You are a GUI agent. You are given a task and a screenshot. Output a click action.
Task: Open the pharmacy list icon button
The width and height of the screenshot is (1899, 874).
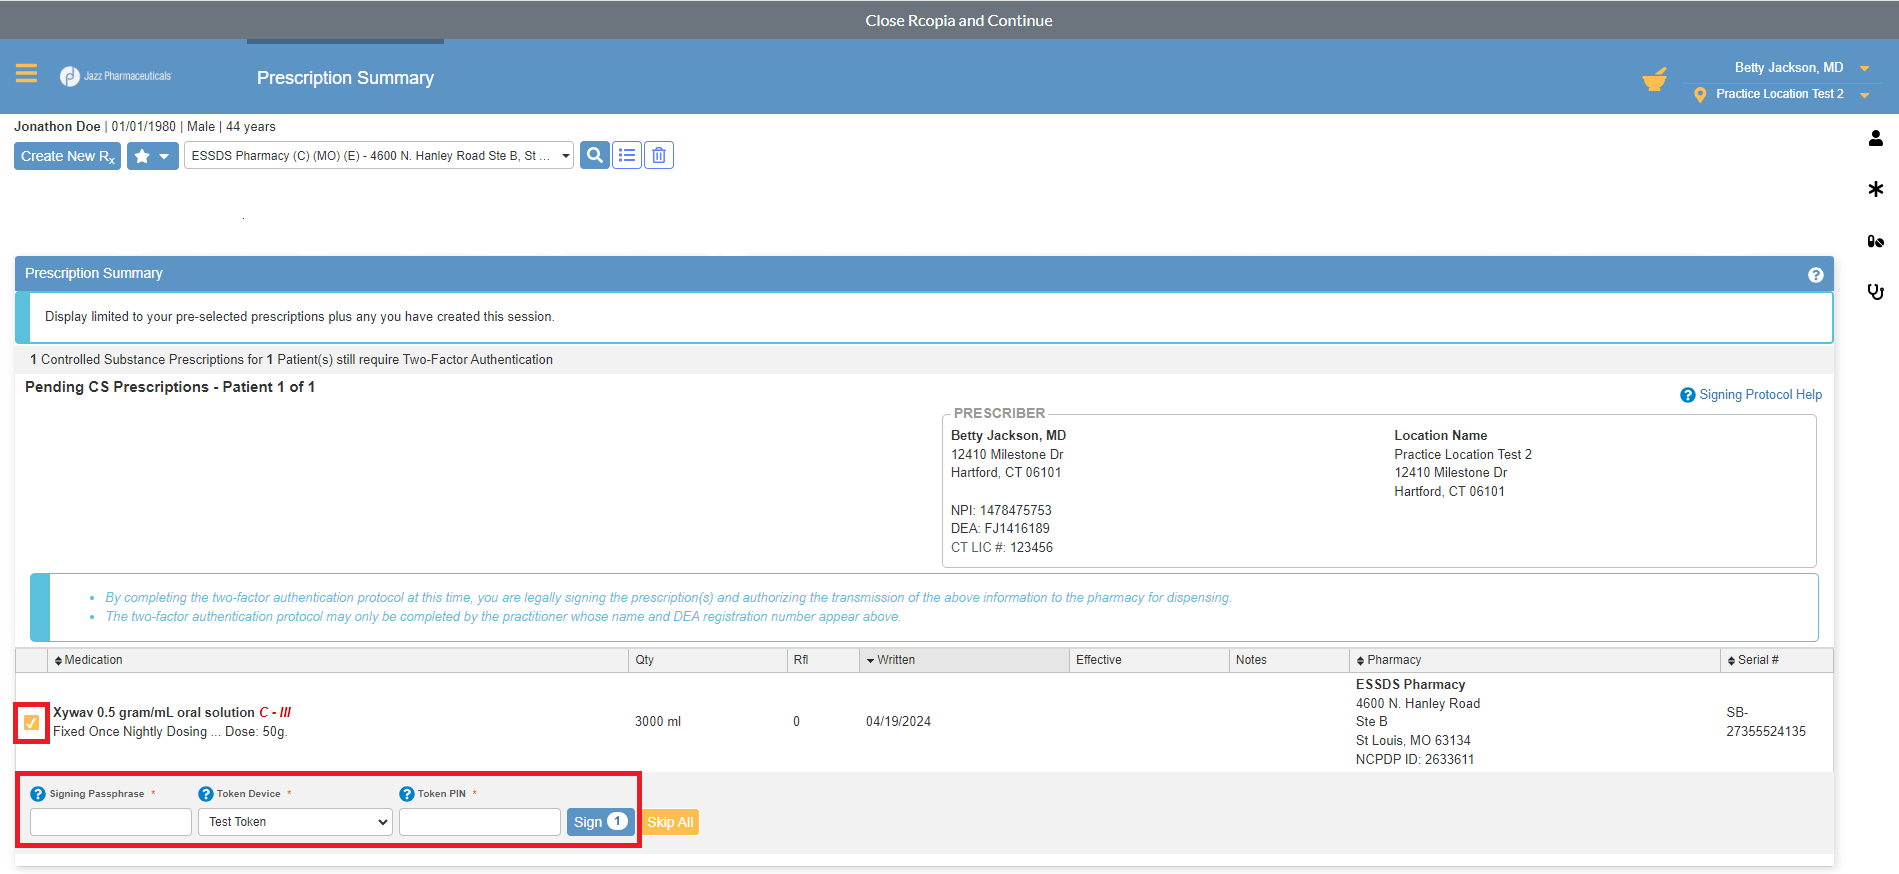pos(627,155)
